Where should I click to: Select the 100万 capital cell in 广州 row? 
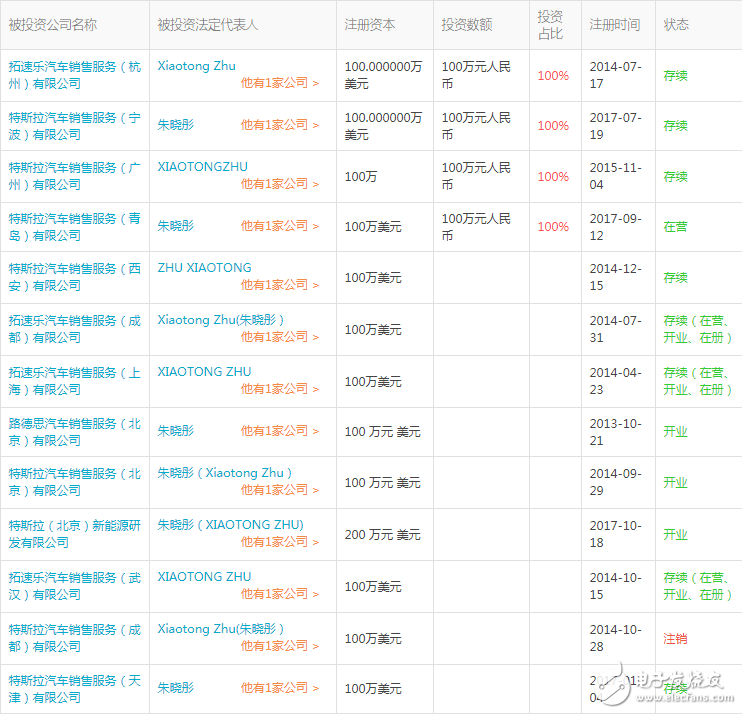point(361,177)
